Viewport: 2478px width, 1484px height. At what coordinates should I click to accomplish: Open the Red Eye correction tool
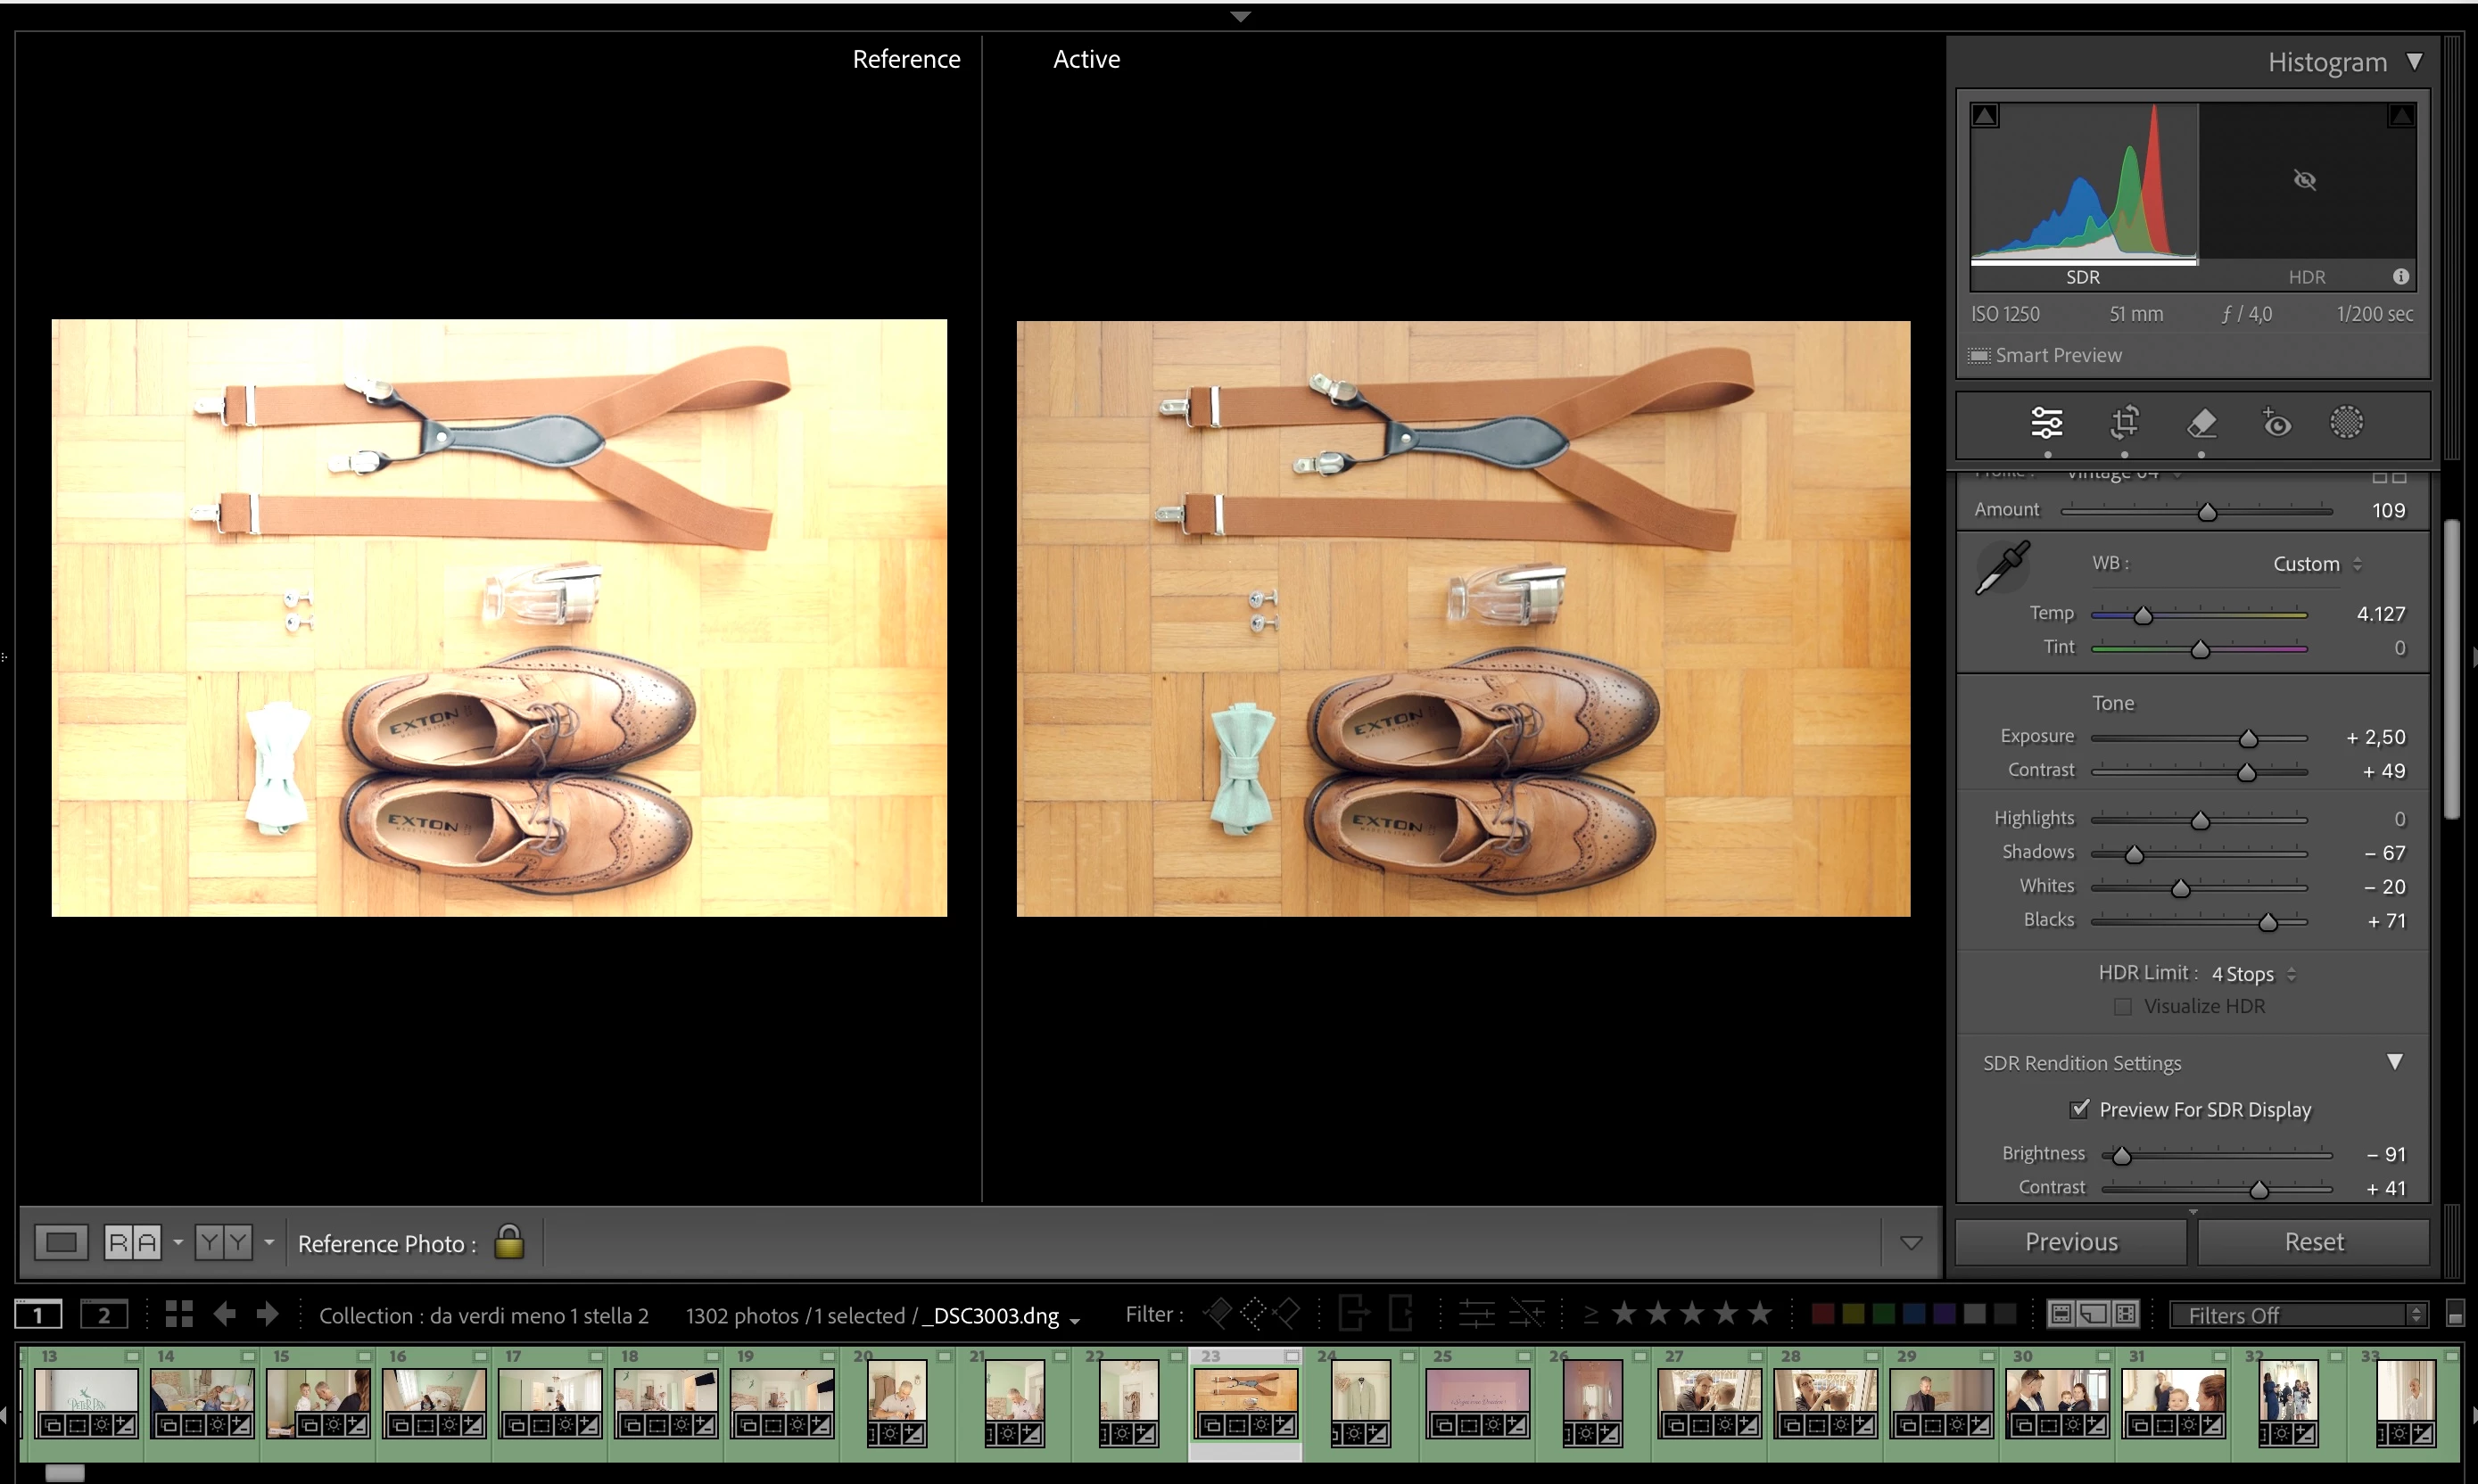pos(2276,423)
